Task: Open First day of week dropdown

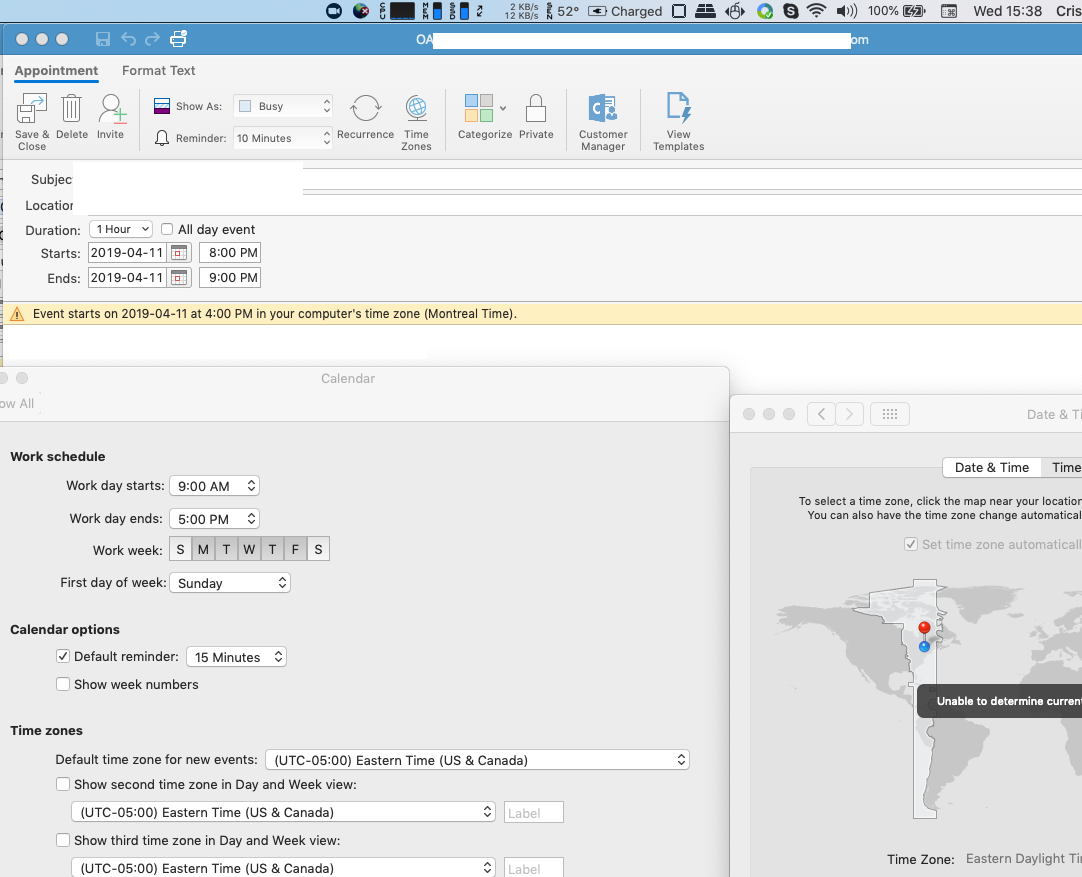Action: pos(230,582)
